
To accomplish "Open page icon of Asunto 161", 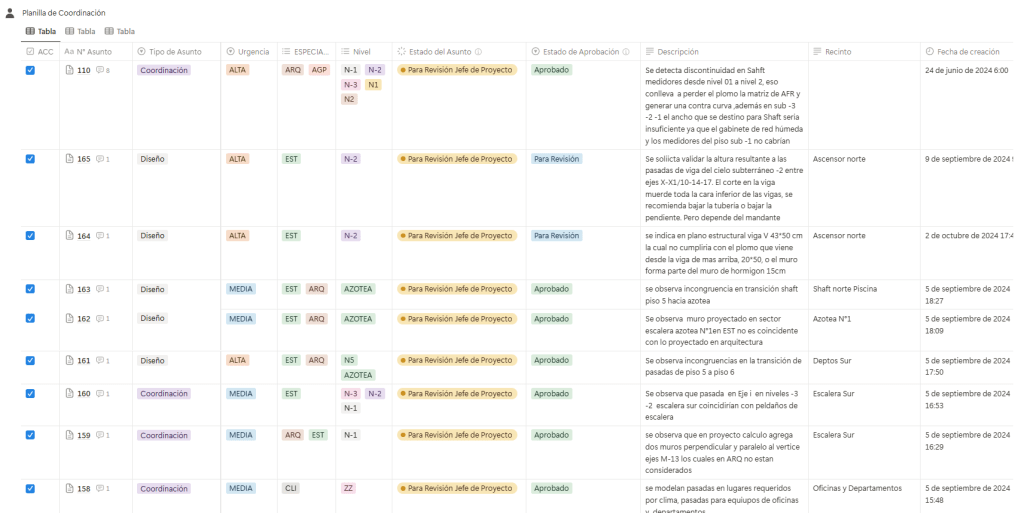I will (70, 360).
